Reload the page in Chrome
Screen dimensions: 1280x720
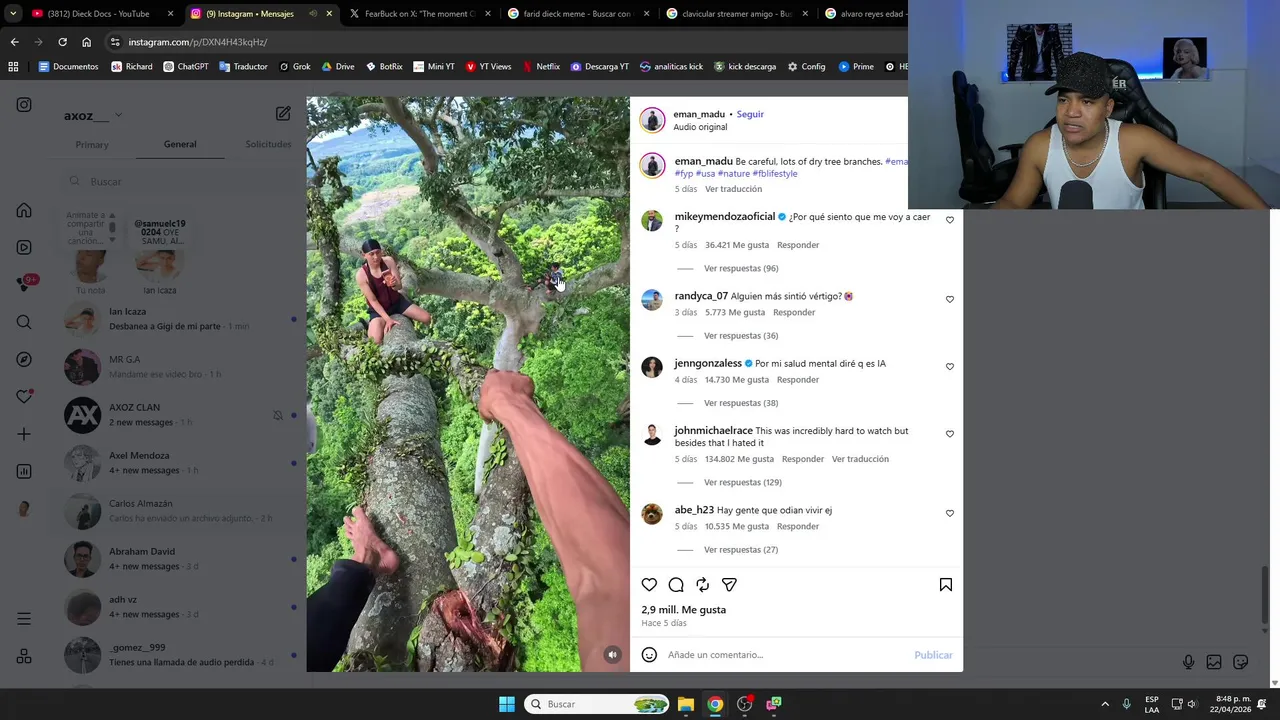point(62,42)
